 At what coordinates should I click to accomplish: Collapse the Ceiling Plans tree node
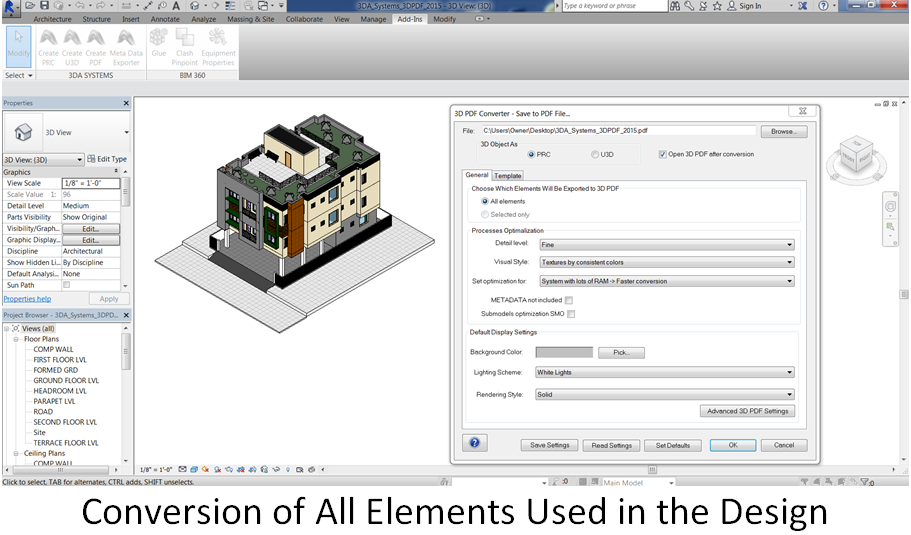tap(16, 454)
